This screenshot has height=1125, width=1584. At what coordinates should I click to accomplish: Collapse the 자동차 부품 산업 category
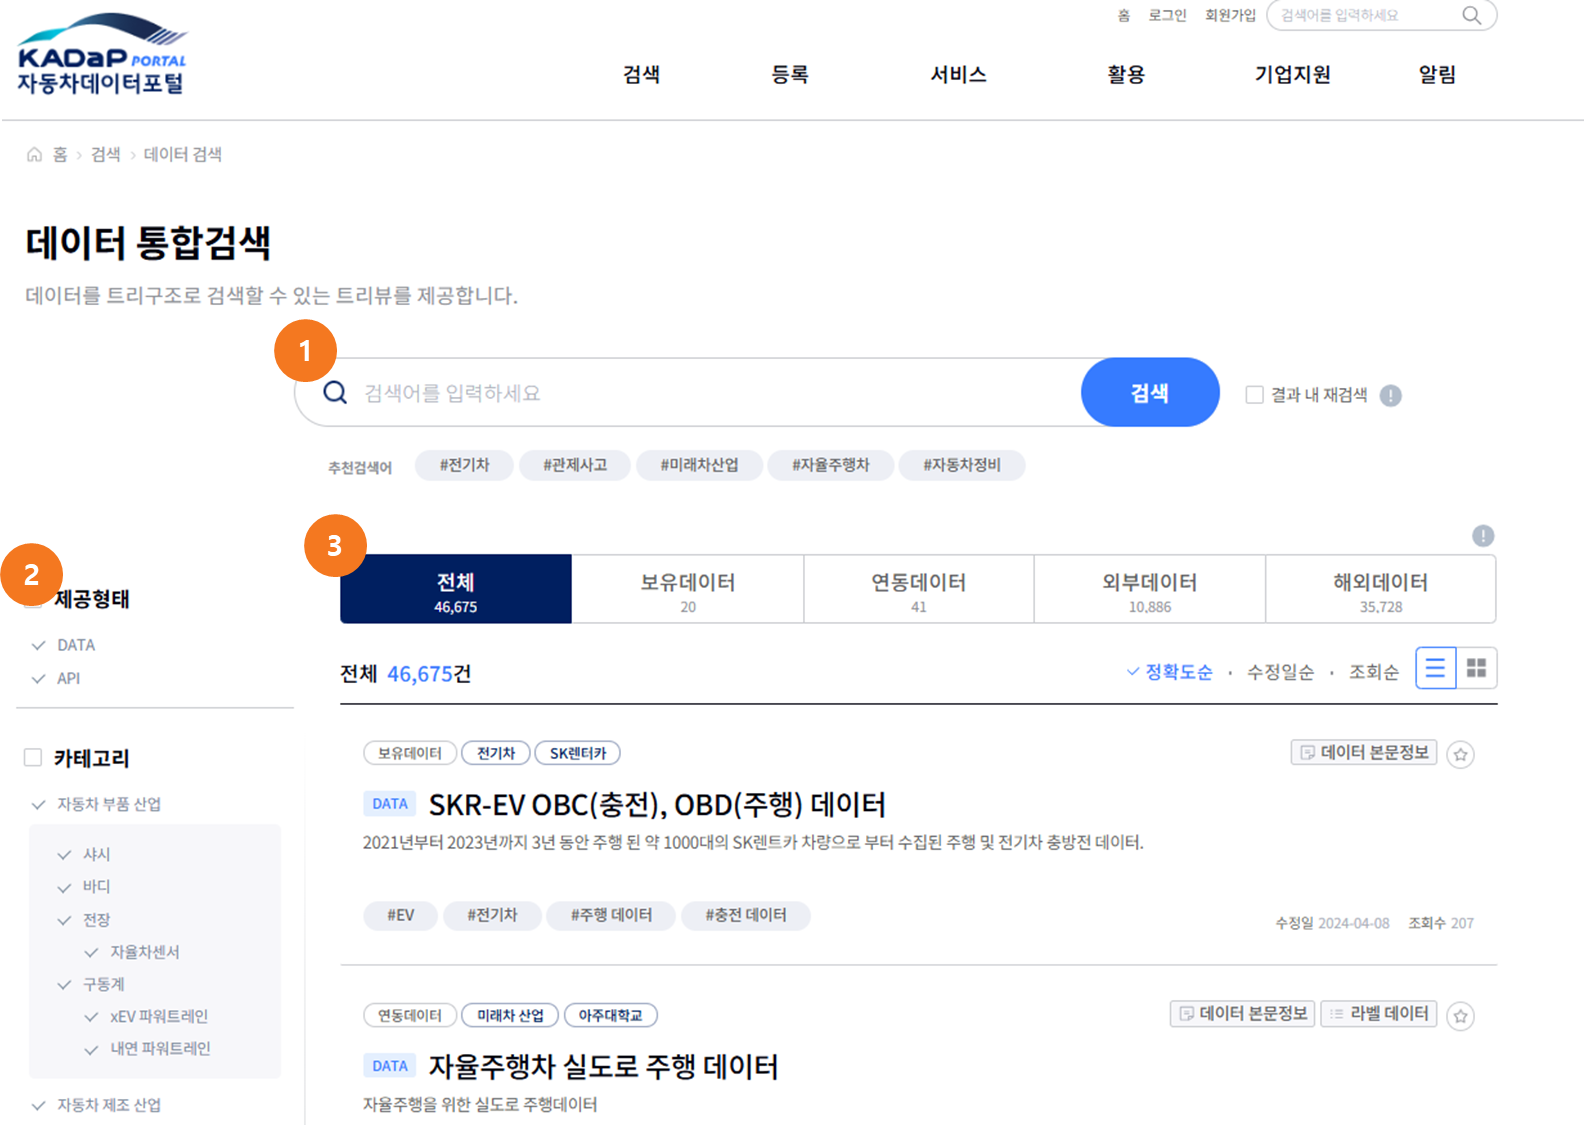coord(38,804)
